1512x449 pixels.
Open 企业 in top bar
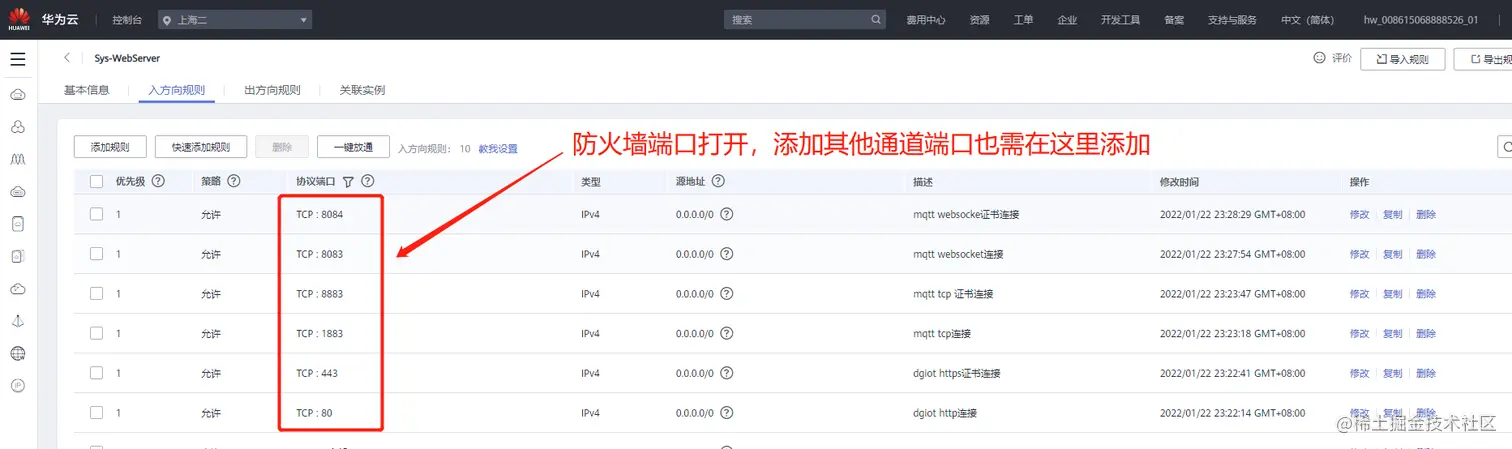pos(1067,20)
